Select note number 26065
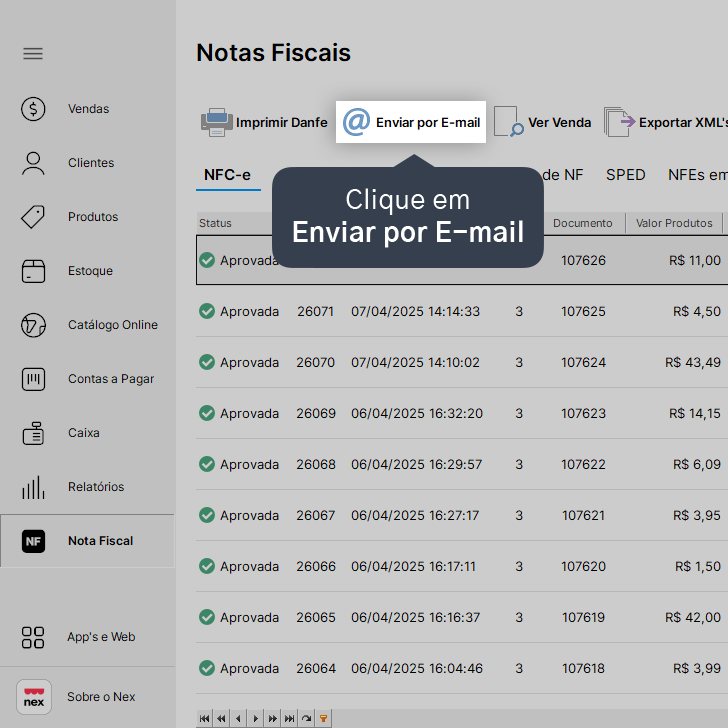This screenshot has height=728, width=728. [x=316, y=618]
